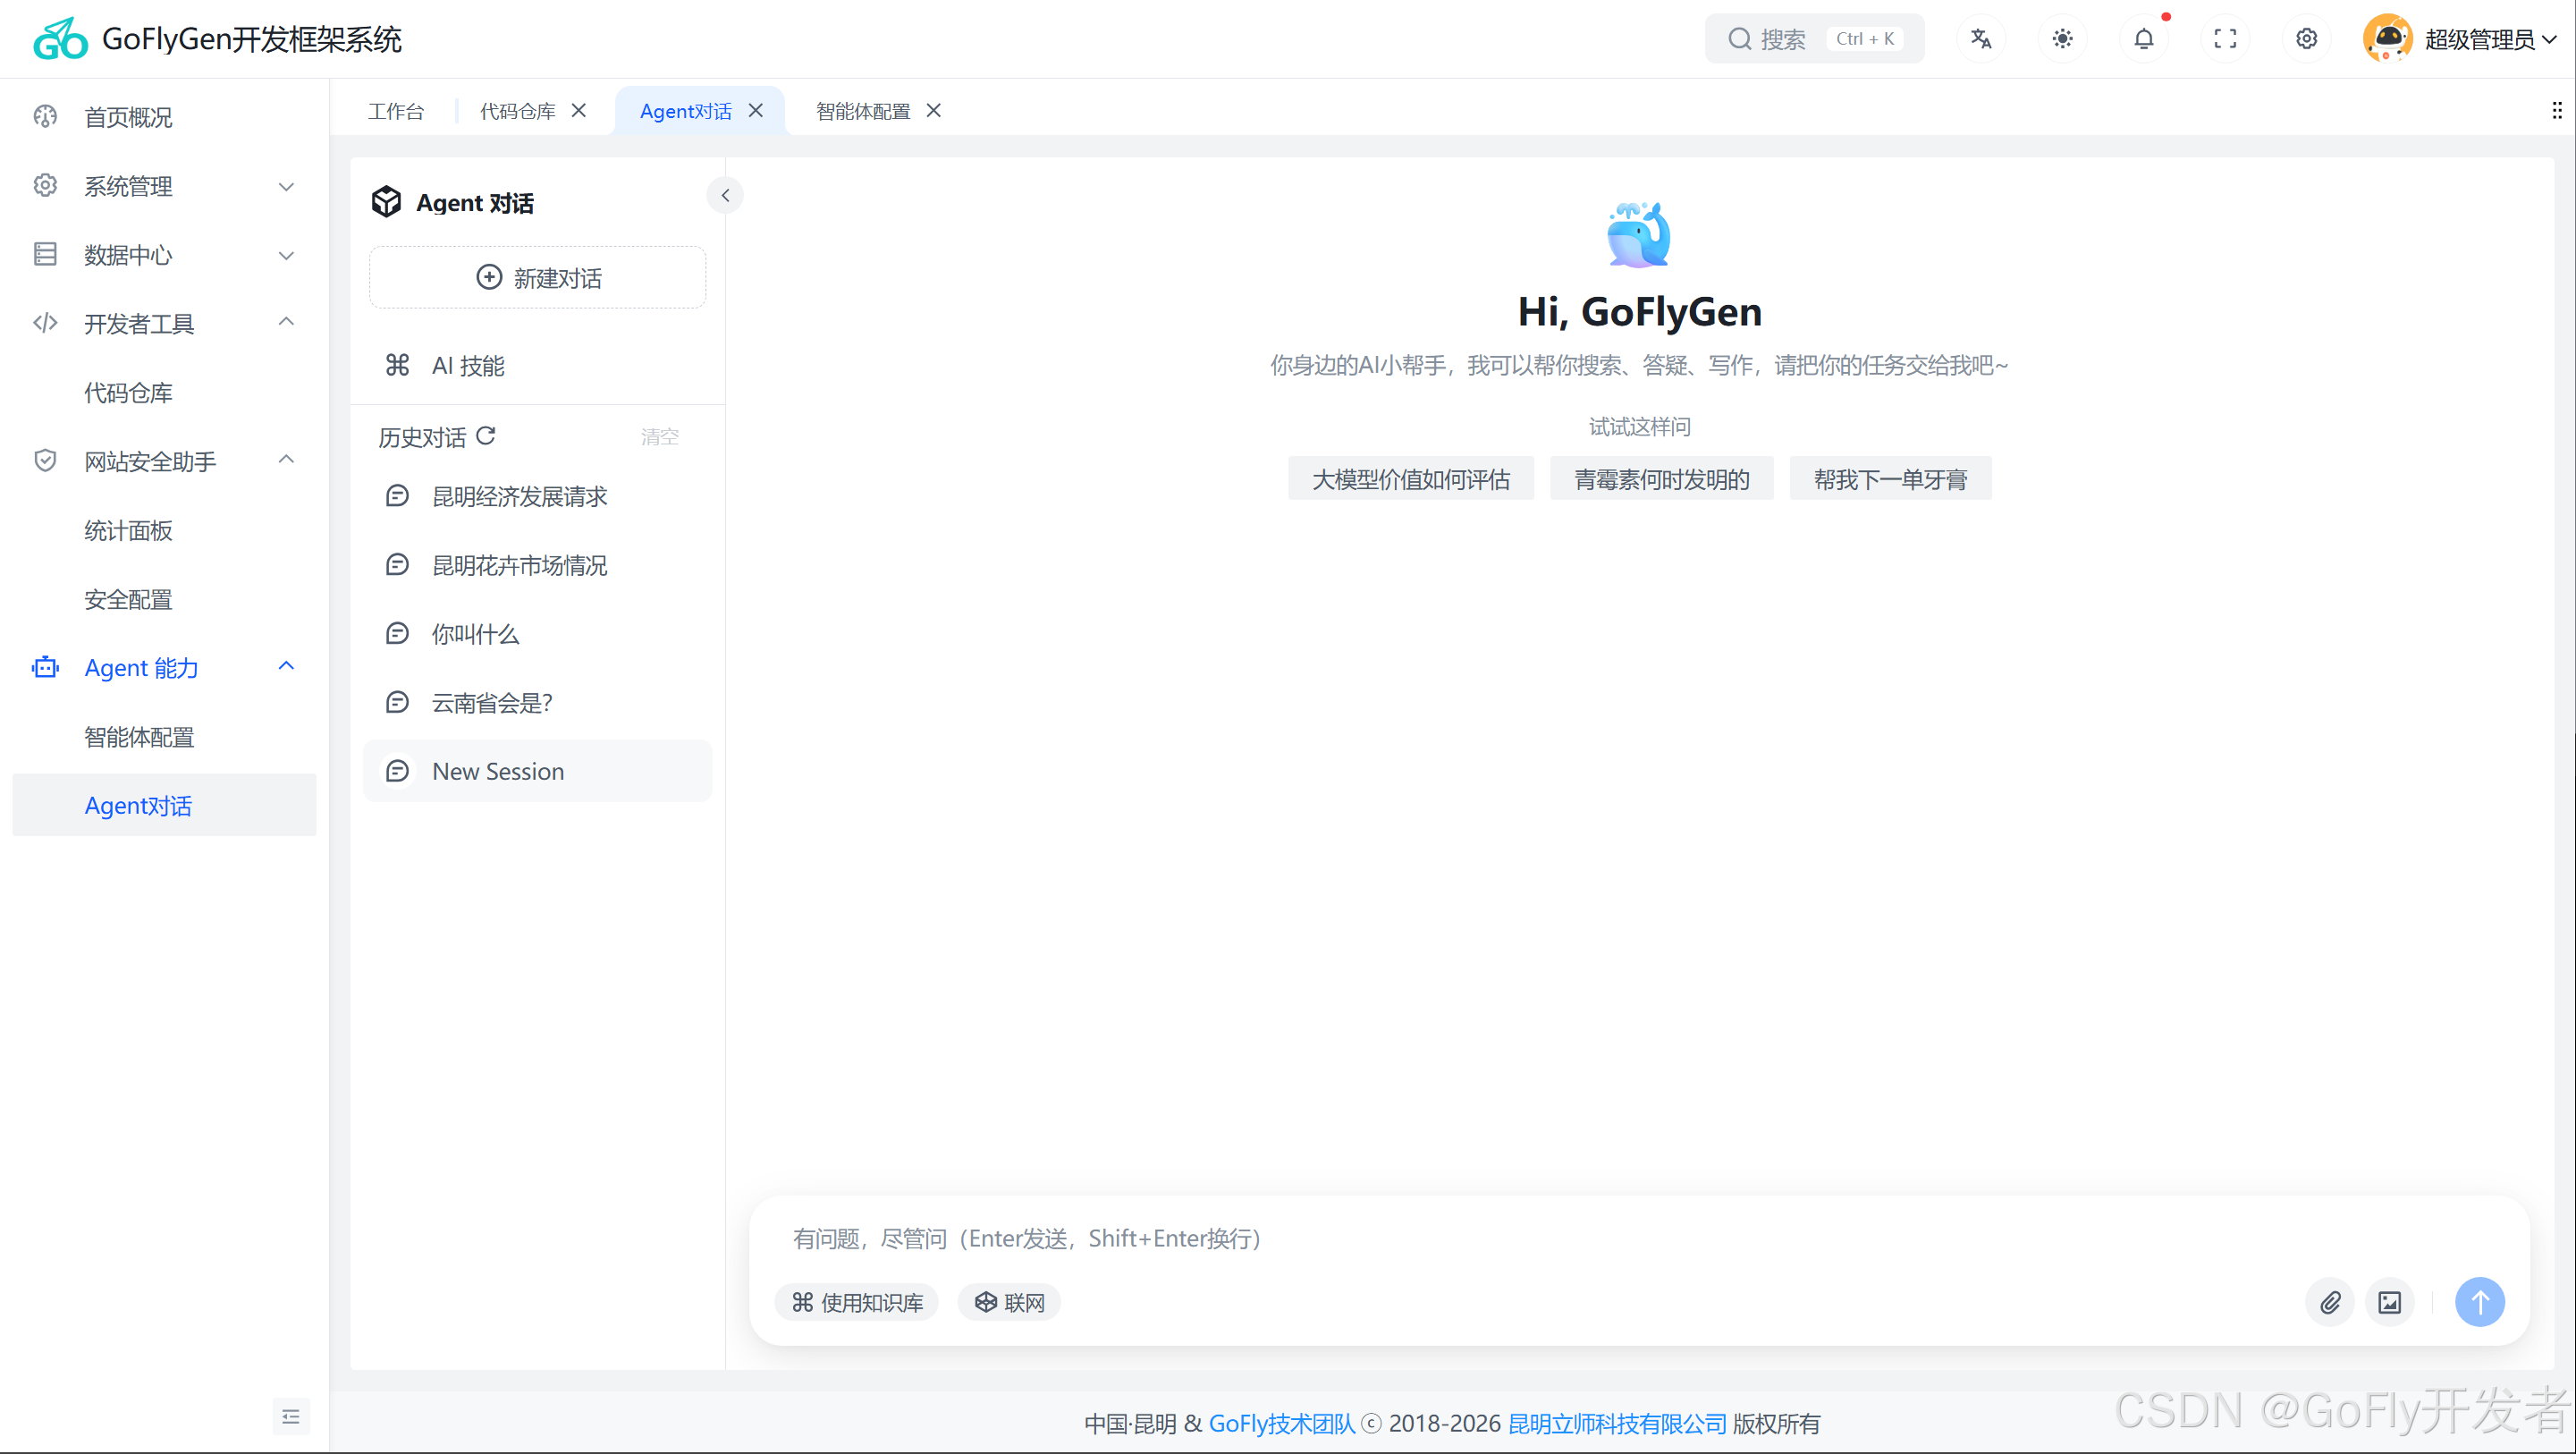Switch to the 代码仓库 tab
This screenshot has height=1454, width=2576.
517,111
